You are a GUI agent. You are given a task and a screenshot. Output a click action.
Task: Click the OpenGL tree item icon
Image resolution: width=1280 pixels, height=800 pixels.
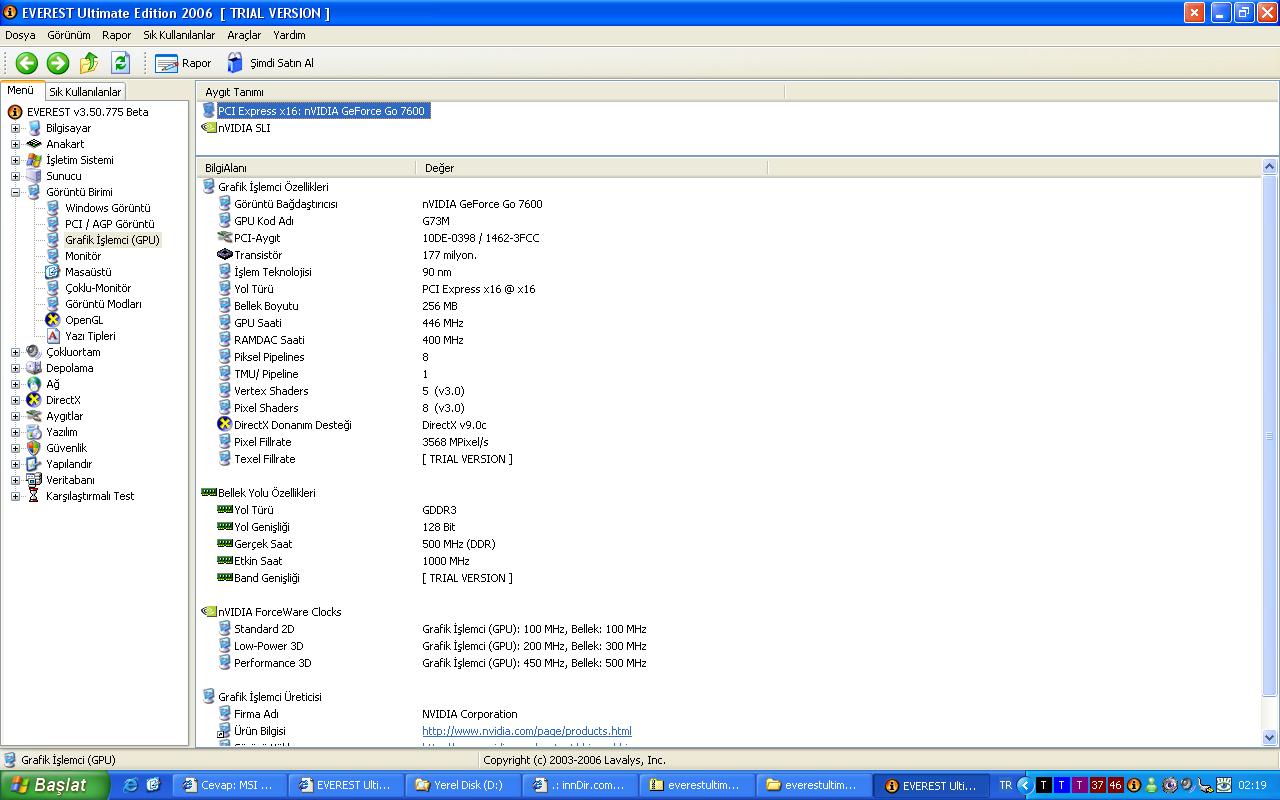click(53, 320)
